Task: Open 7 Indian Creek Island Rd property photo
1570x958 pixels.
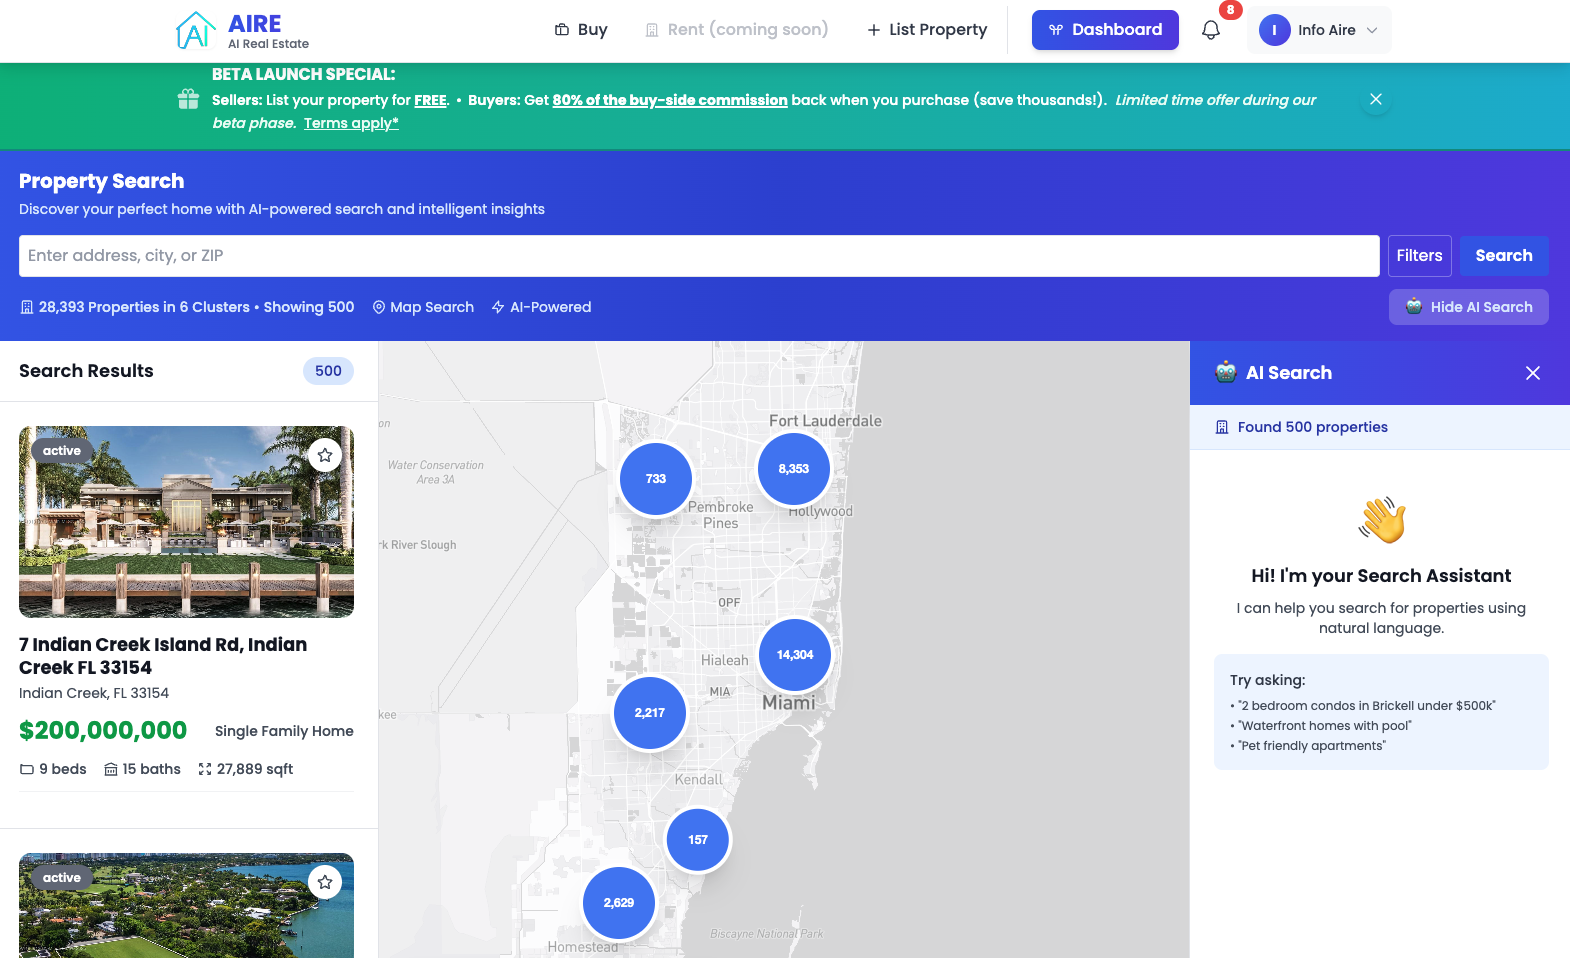Action: pyautogui.click(x=186, y=522)
